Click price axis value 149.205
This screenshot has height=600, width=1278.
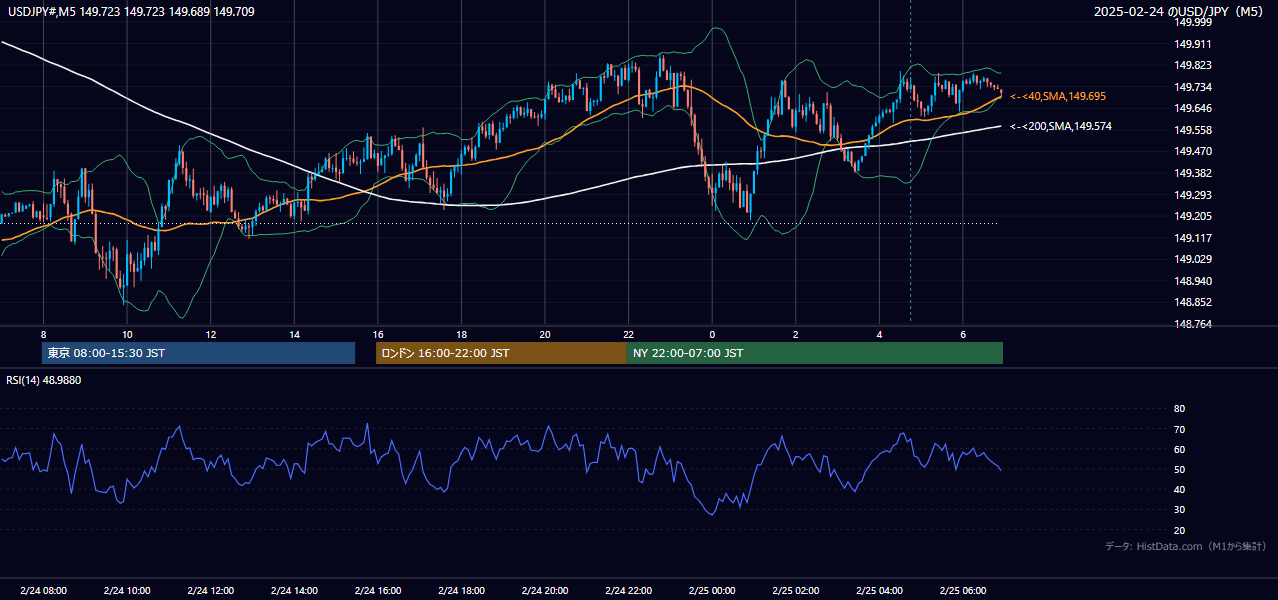coord(1193,216)
